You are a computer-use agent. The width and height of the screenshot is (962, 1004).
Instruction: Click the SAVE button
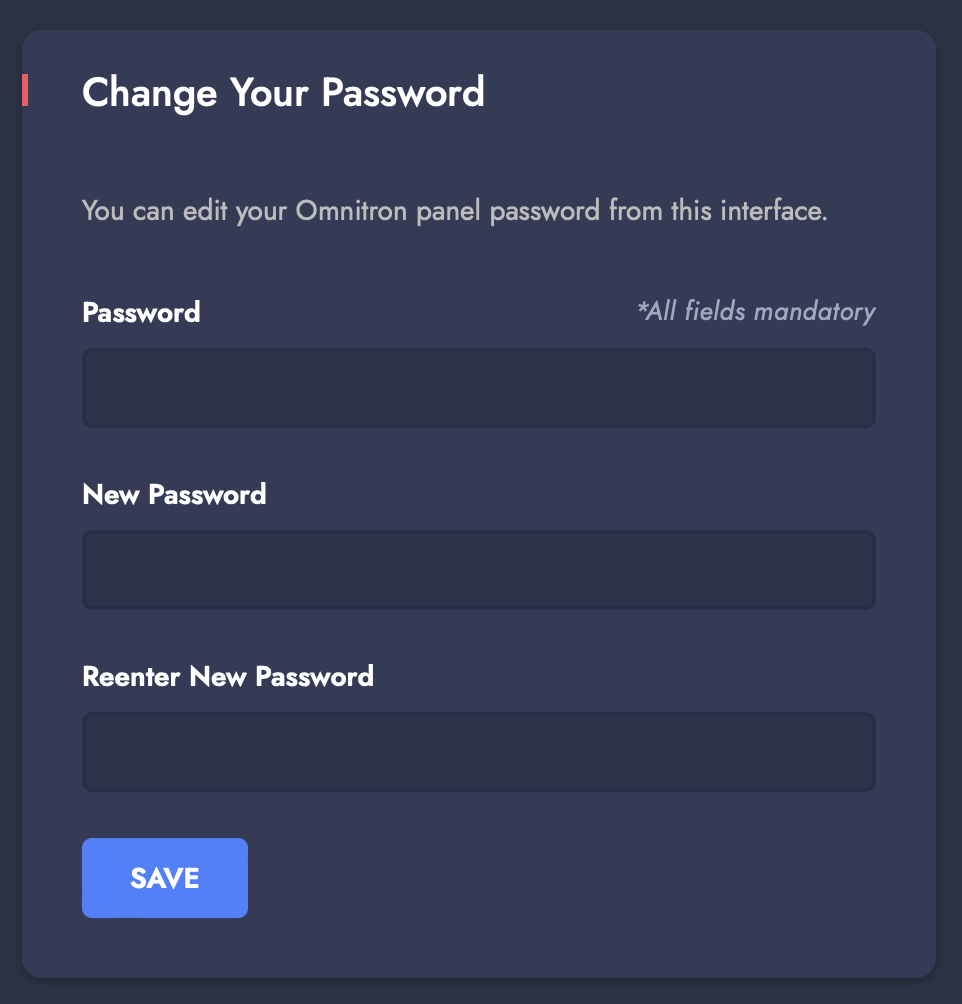click(165, 878)
